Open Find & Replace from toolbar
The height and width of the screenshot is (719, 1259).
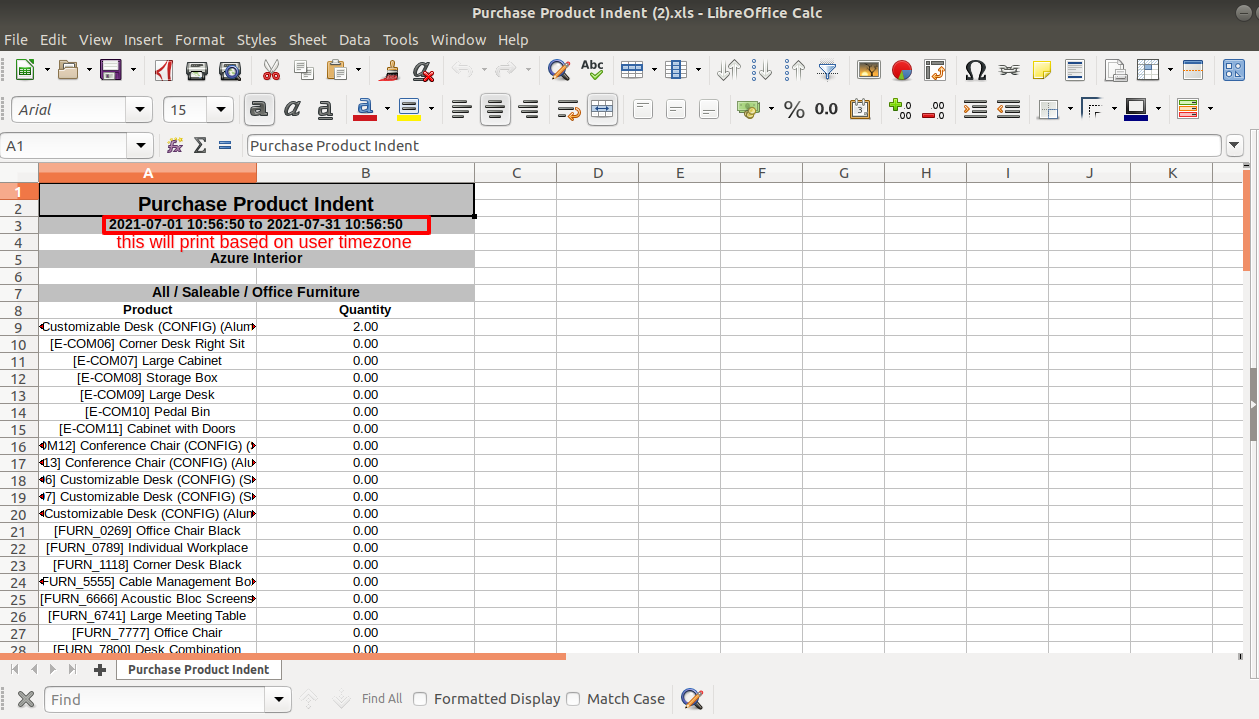pos(559,70)
